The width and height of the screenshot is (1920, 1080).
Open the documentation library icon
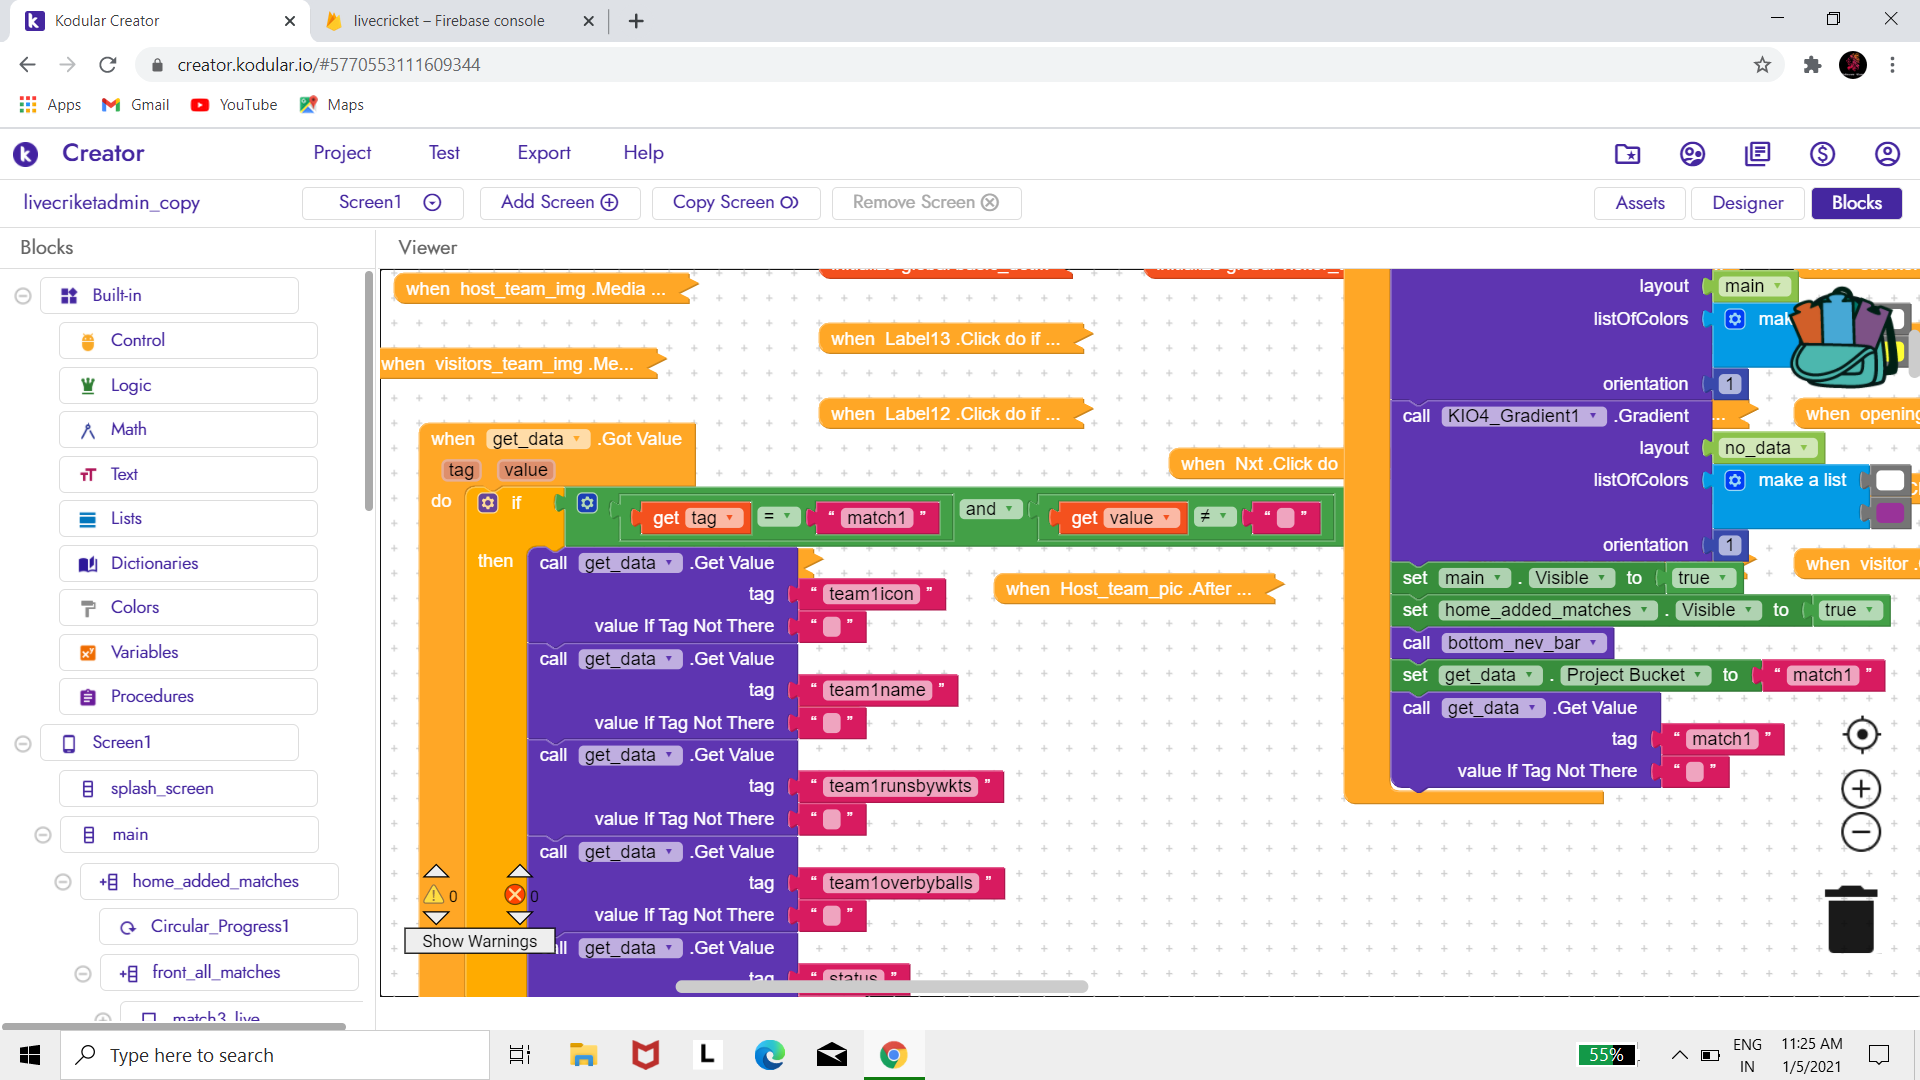point(1757,153)
